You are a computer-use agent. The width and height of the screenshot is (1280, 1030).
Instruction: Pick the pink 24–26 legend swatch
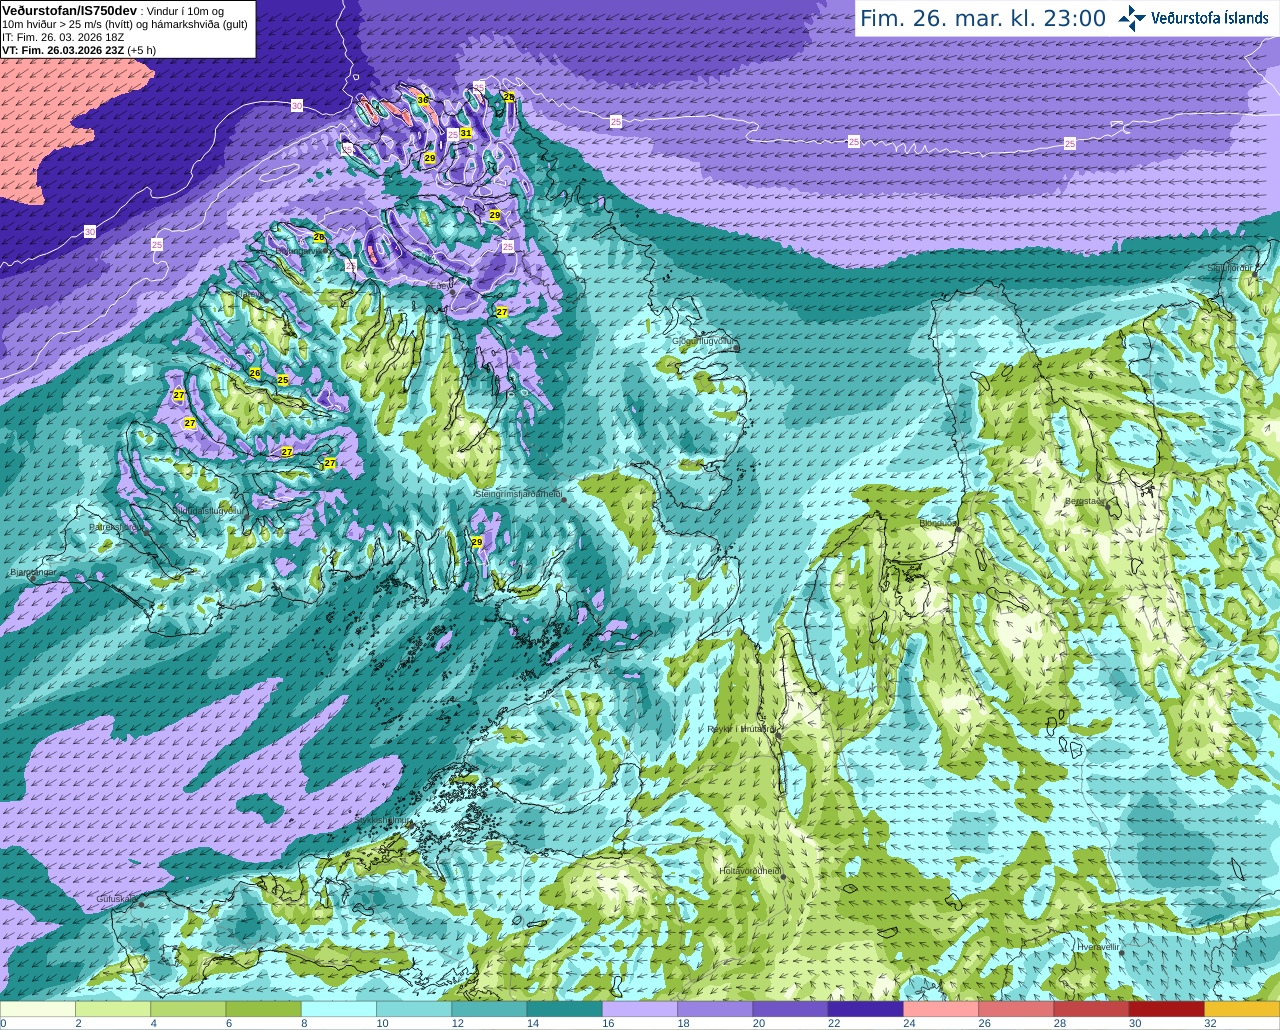[x=940, y=1009]
